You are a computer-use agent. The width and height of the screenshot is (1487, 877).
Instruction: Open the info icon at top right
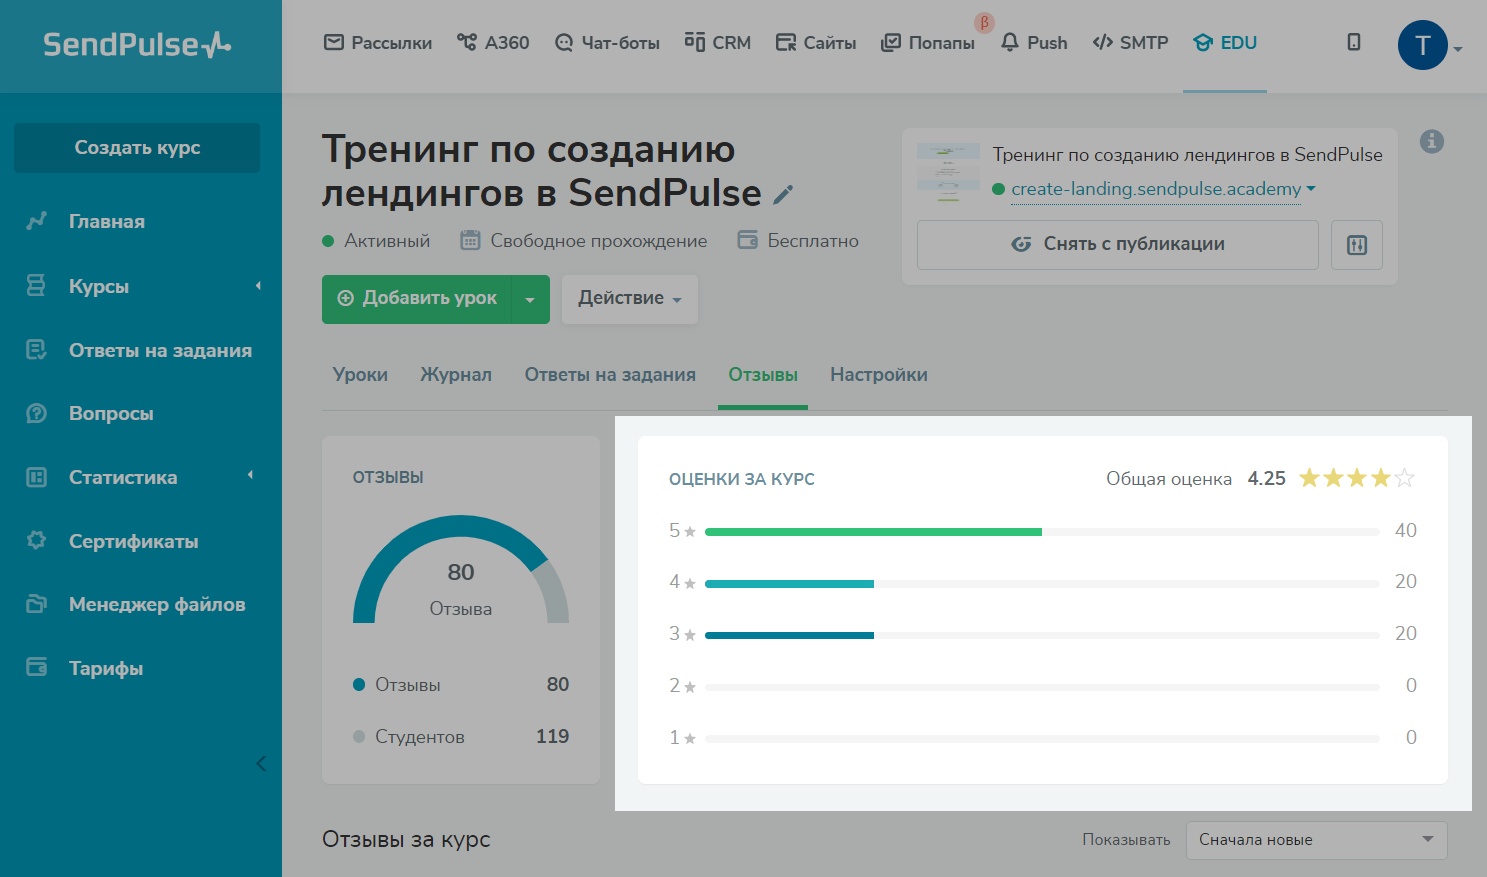(1431, 142)
